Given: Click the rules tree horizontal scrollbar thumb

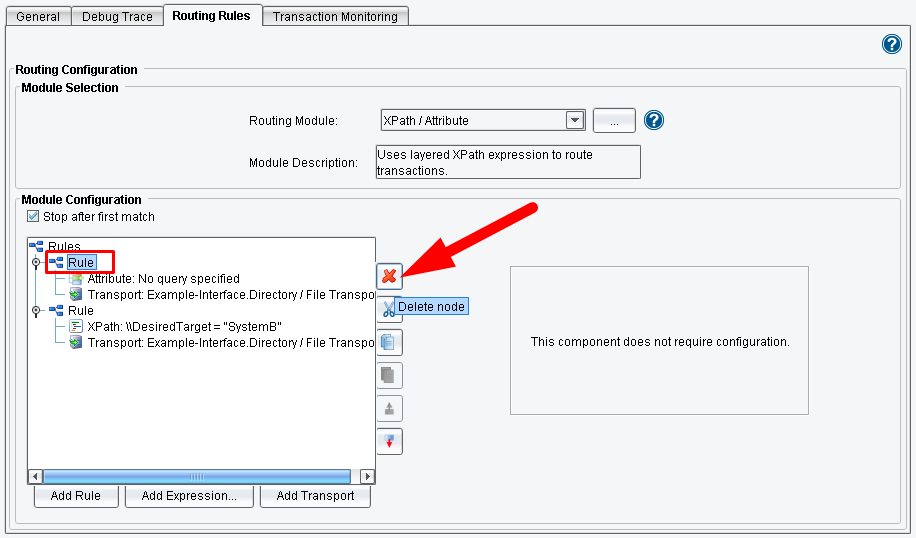Looking at the screenshot, I should coord(196,477).
